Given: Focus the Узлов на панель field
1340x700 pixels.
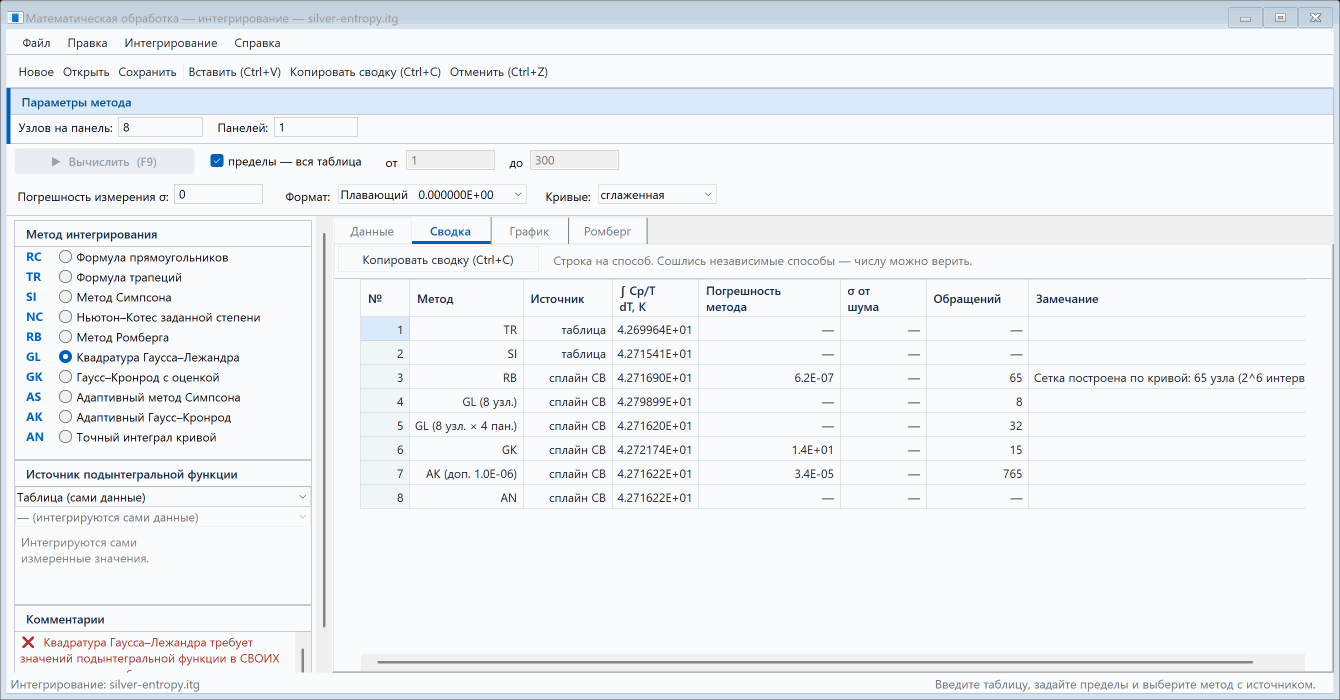Looking at the screenshot, I should tap(160, 127).
